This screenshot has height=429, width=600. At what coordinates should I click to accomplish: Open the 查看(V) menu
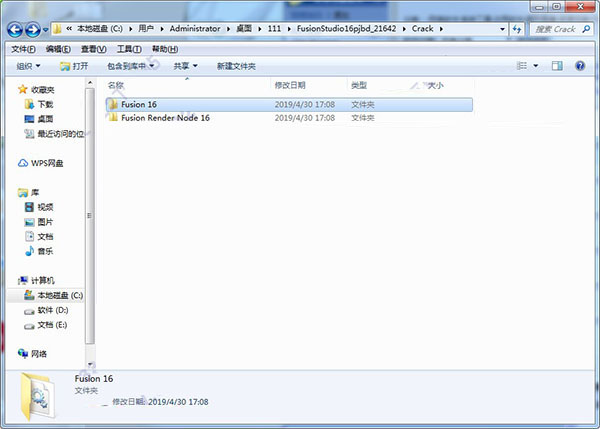pyautogui.click(x=94, y=49)
